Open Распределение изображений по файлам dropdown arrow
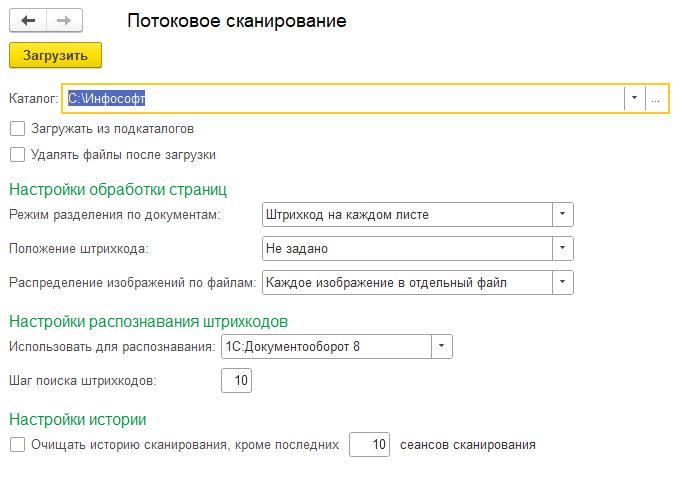The width and height of the screenshot is (682, 477). coord(563,282)
